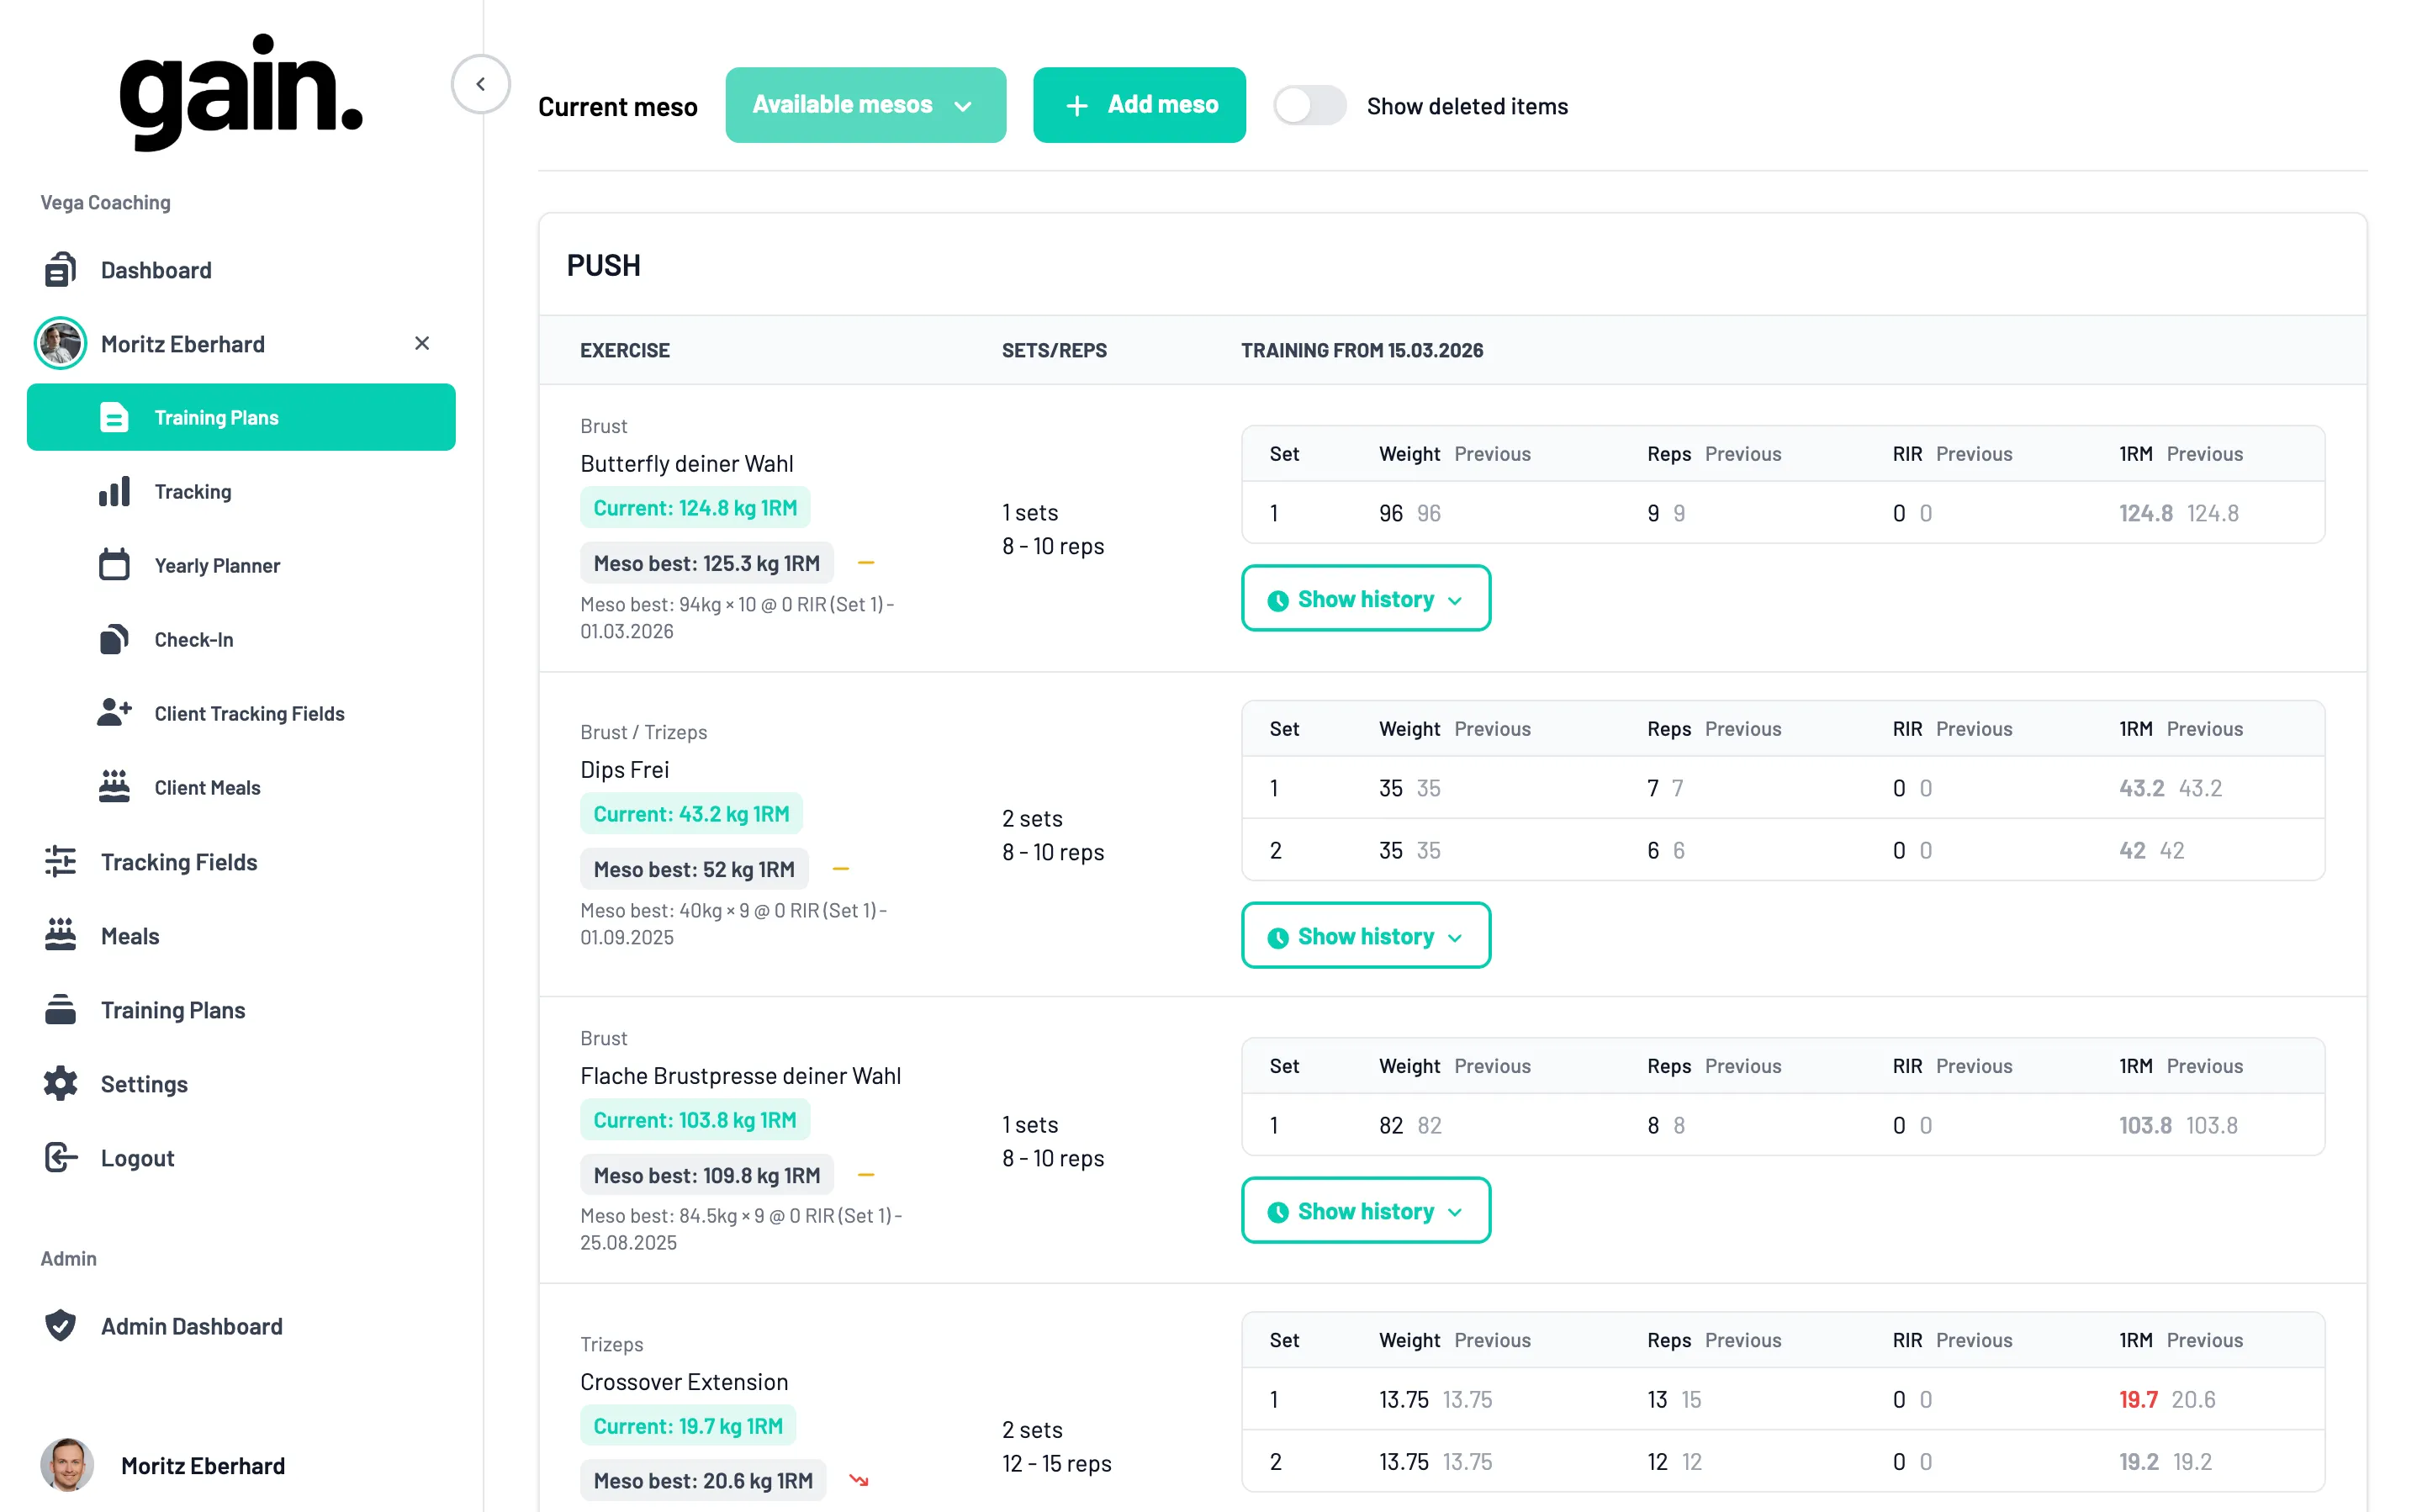This screenshot has height=1512, width=2422.
Task: Expand Show history for Butterfly deiner Wahl
Action: coord(1365,599)
